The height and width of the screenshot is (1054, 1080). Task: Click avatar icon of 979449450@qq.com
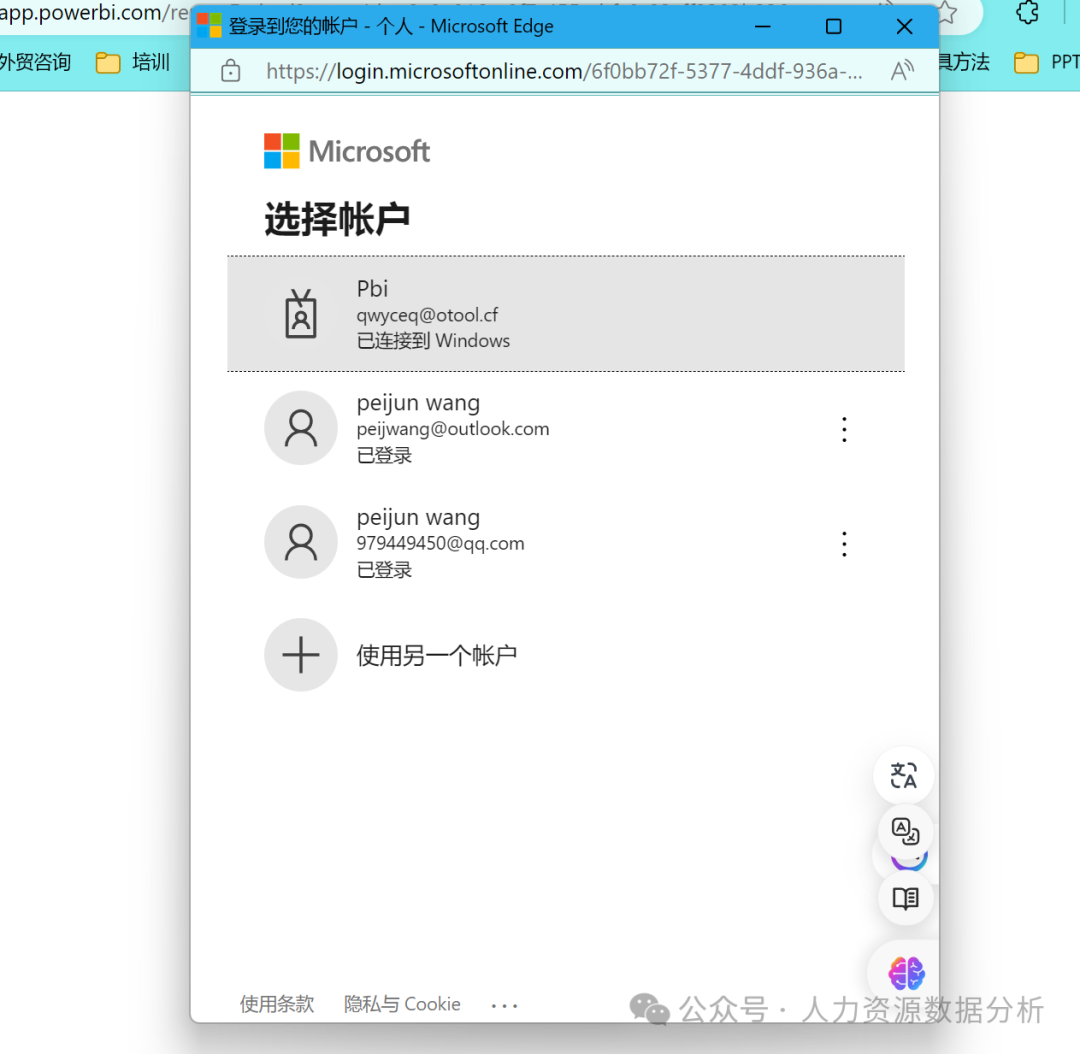point(301,542)
